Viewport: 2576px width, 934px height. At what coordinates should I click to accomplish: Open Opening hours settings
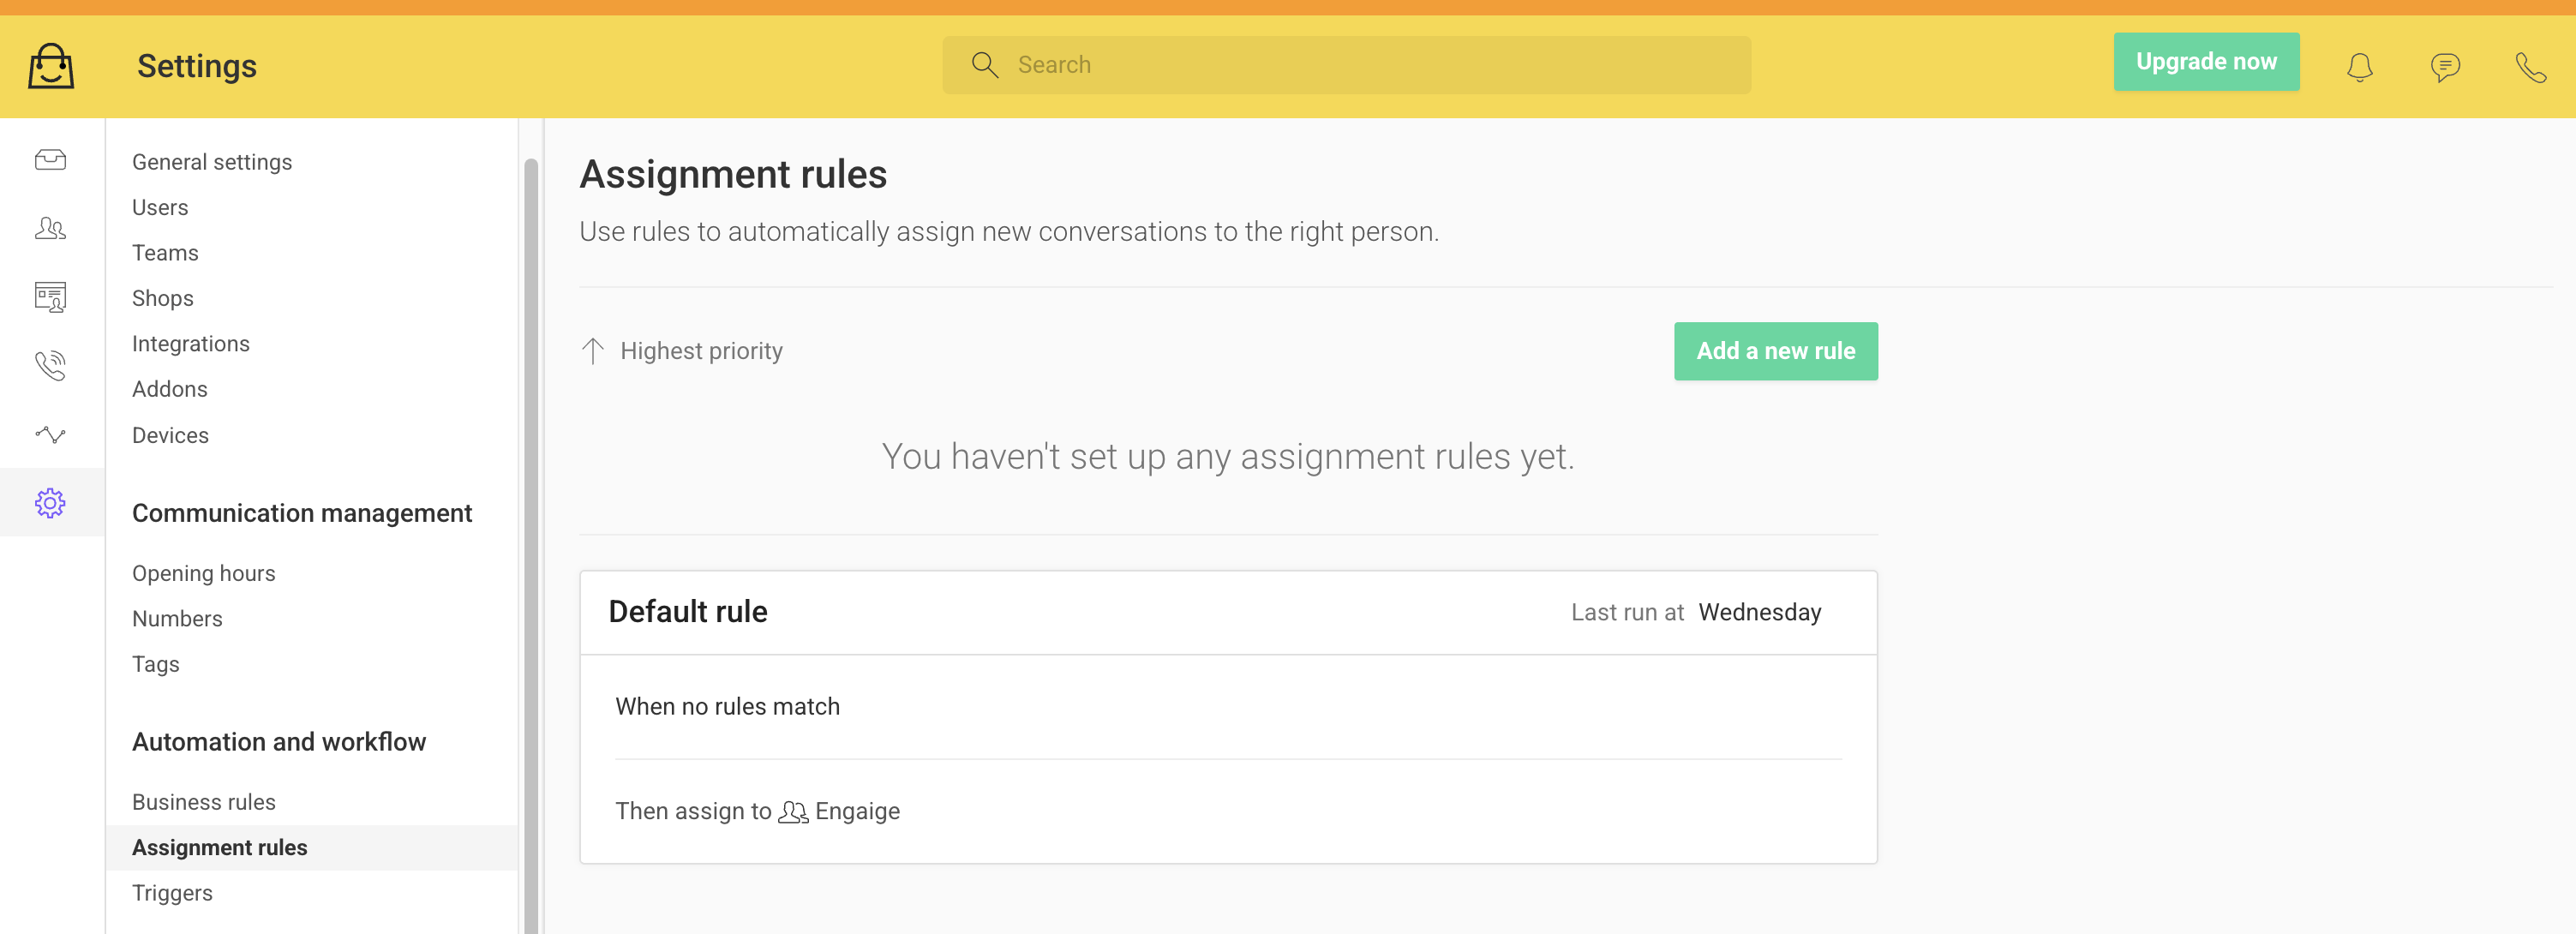tap(204, 573)
